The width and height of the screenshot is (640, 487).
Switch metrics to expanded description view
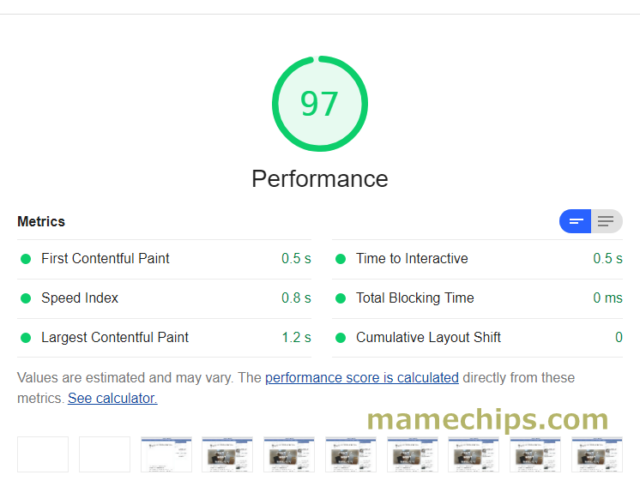point(607,221)
